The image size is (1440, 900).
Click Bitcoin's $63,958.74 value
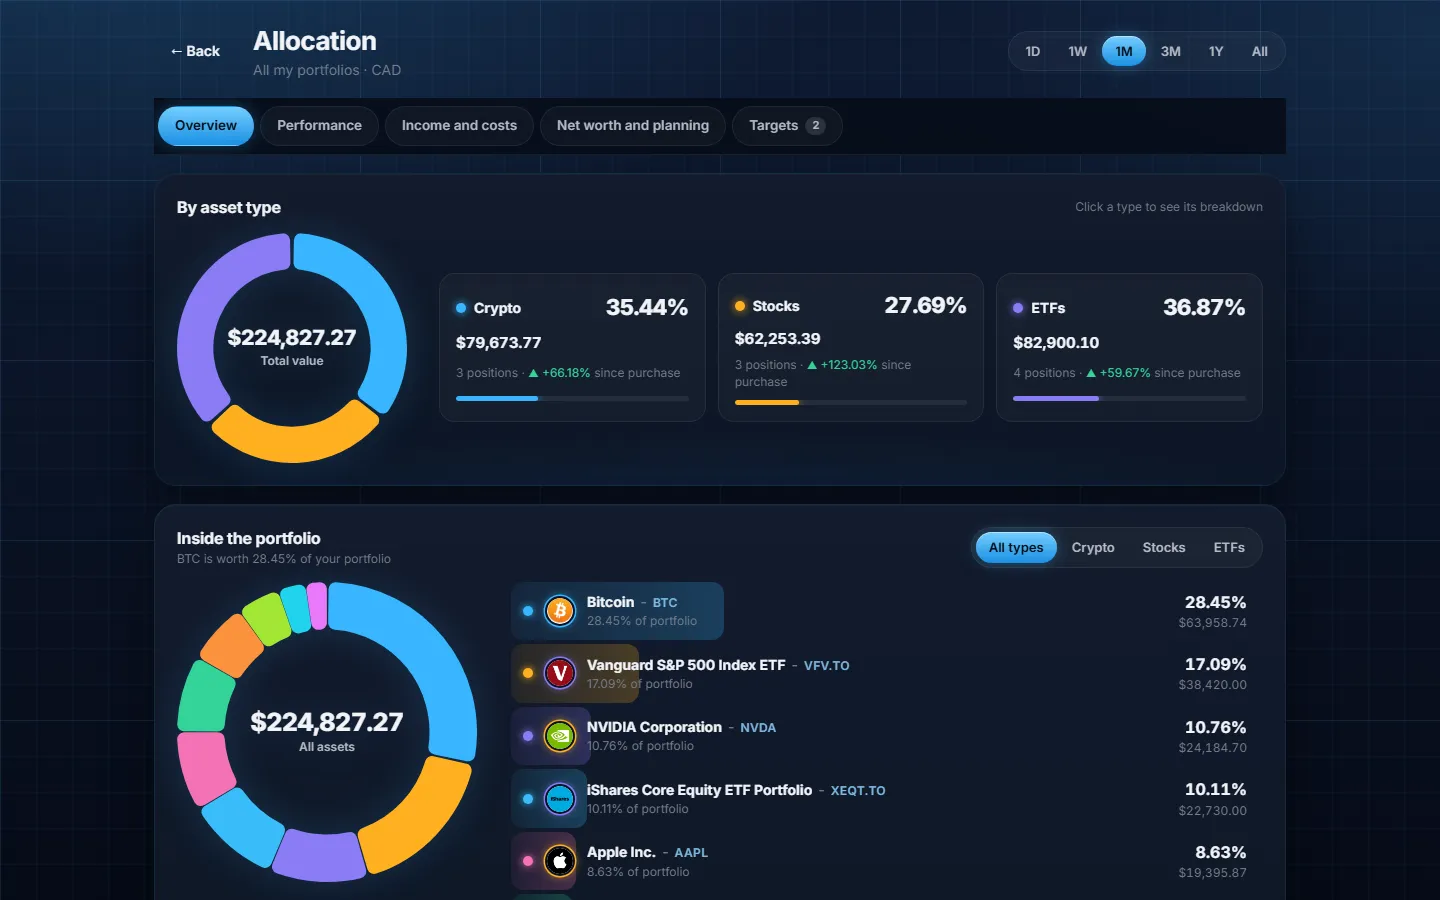1212,623
